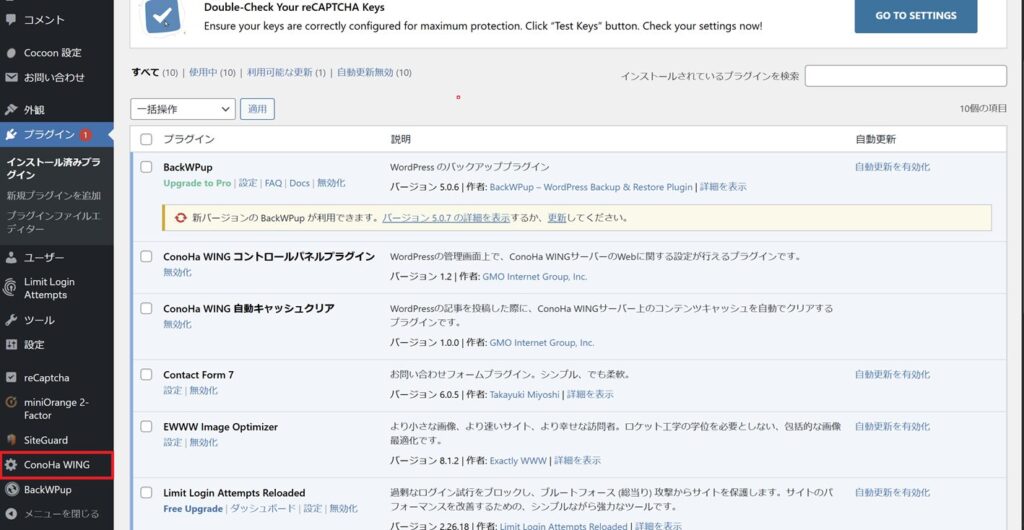Click the BackWPup sidebar icon
Viewport: 1024px width, 530px height.
11,490
